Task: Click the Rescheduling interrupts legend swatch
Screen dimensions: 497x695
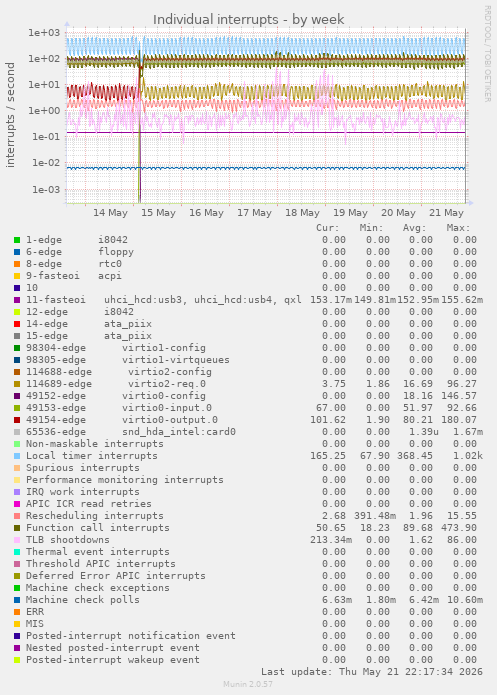Action: (x=17, y=516)
